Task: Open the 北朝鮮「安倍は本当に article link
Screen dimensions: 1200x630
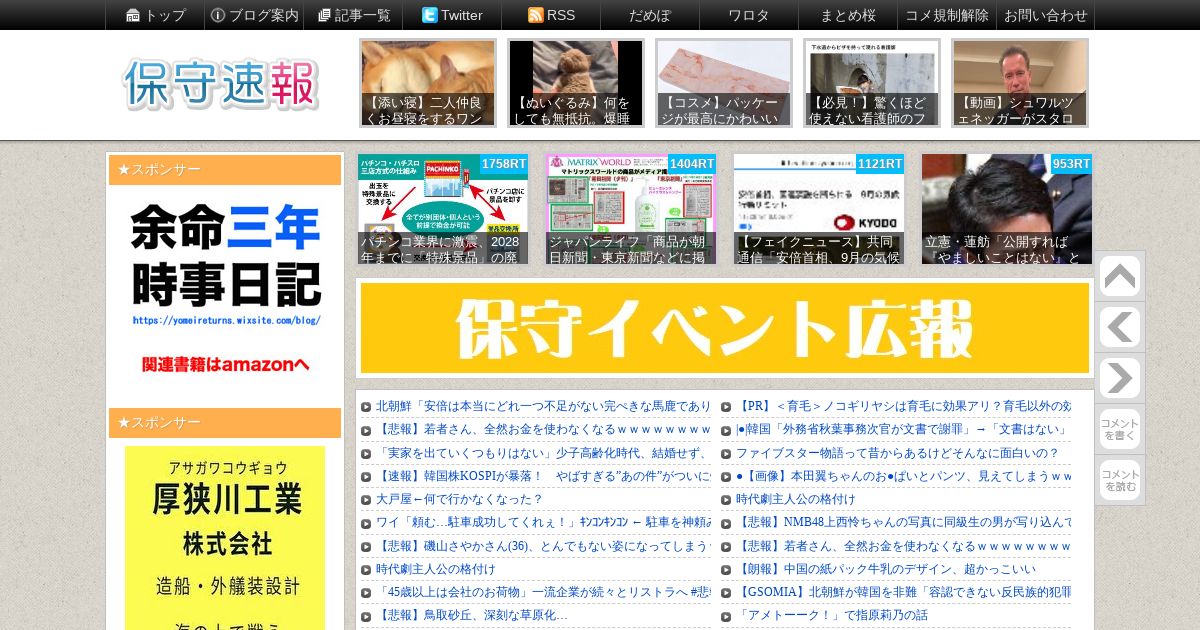Action: pos(543,406)
